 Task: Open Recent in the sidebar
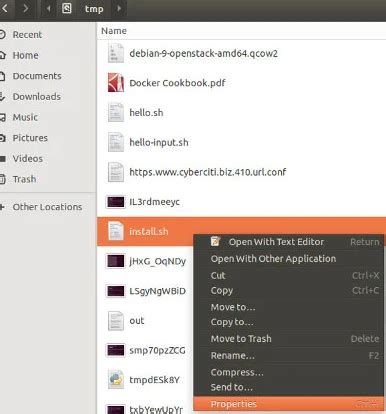click(27, 35)
